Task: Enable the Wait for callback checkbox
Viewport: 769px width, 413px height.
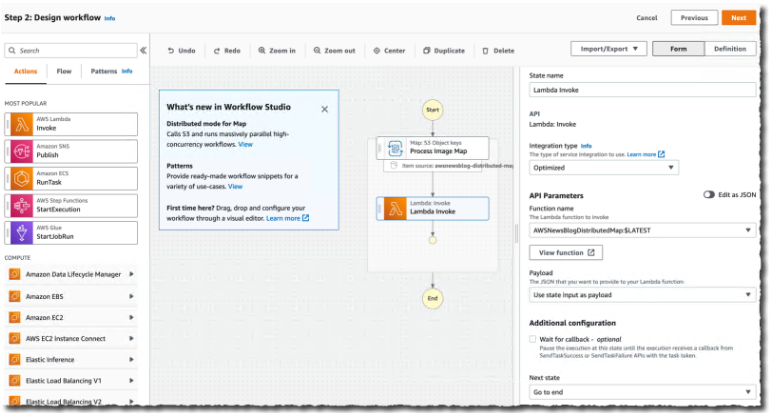Action: click(534, 340)
